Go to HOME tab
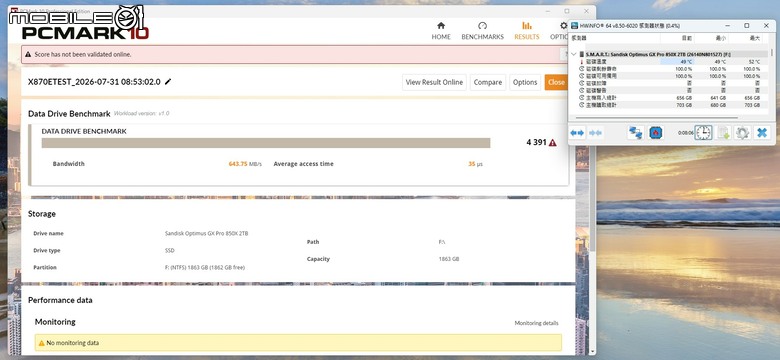The width and height of the screenshot is (780, 360). tap(441, 31)
